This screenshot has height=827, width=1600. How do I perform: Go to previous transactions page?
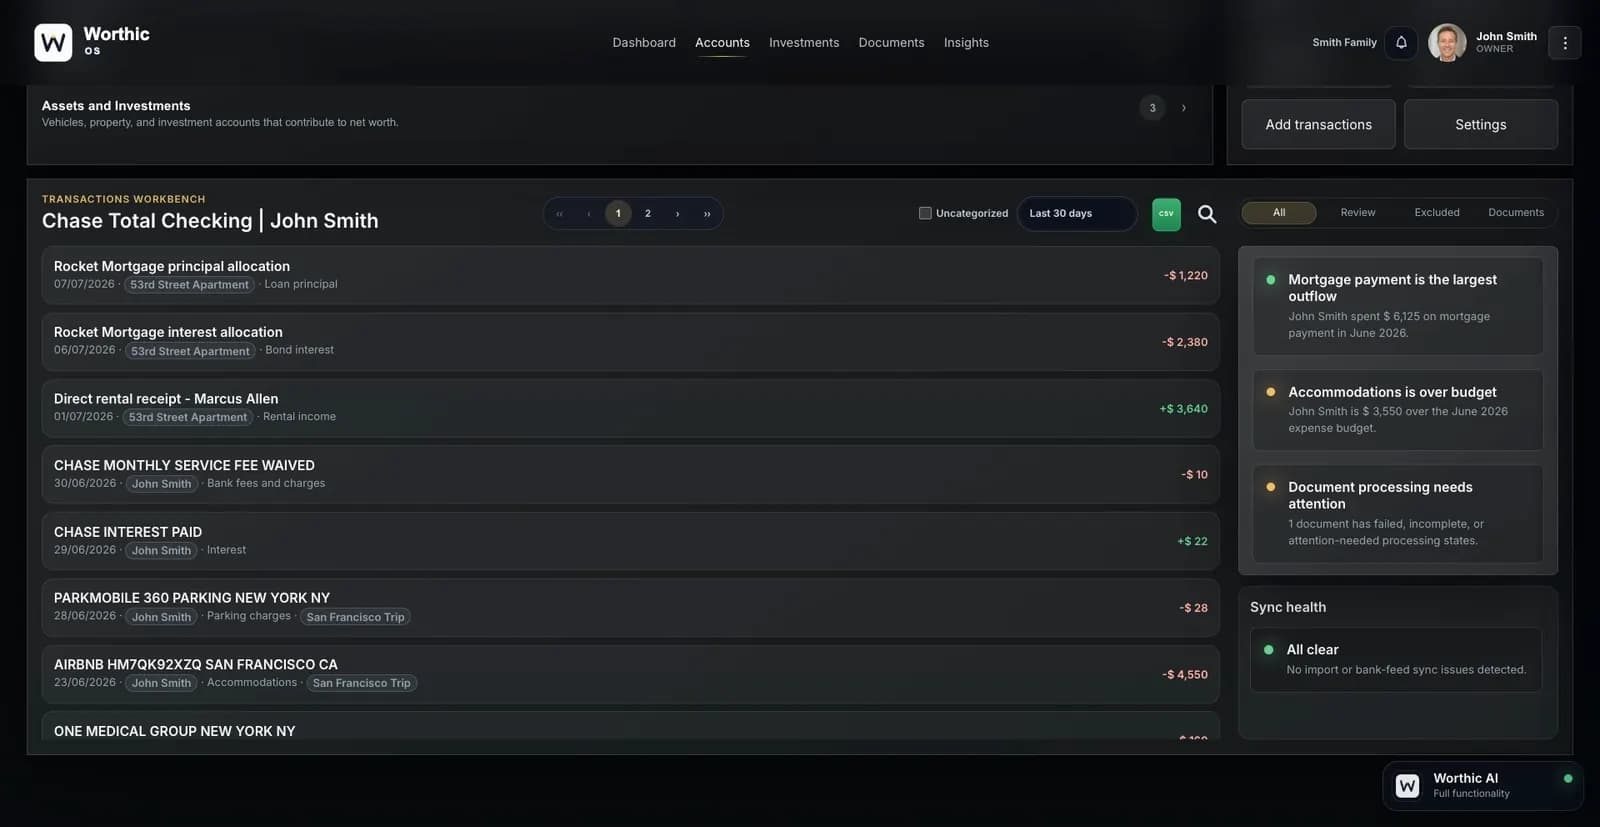tap(589, 213)
